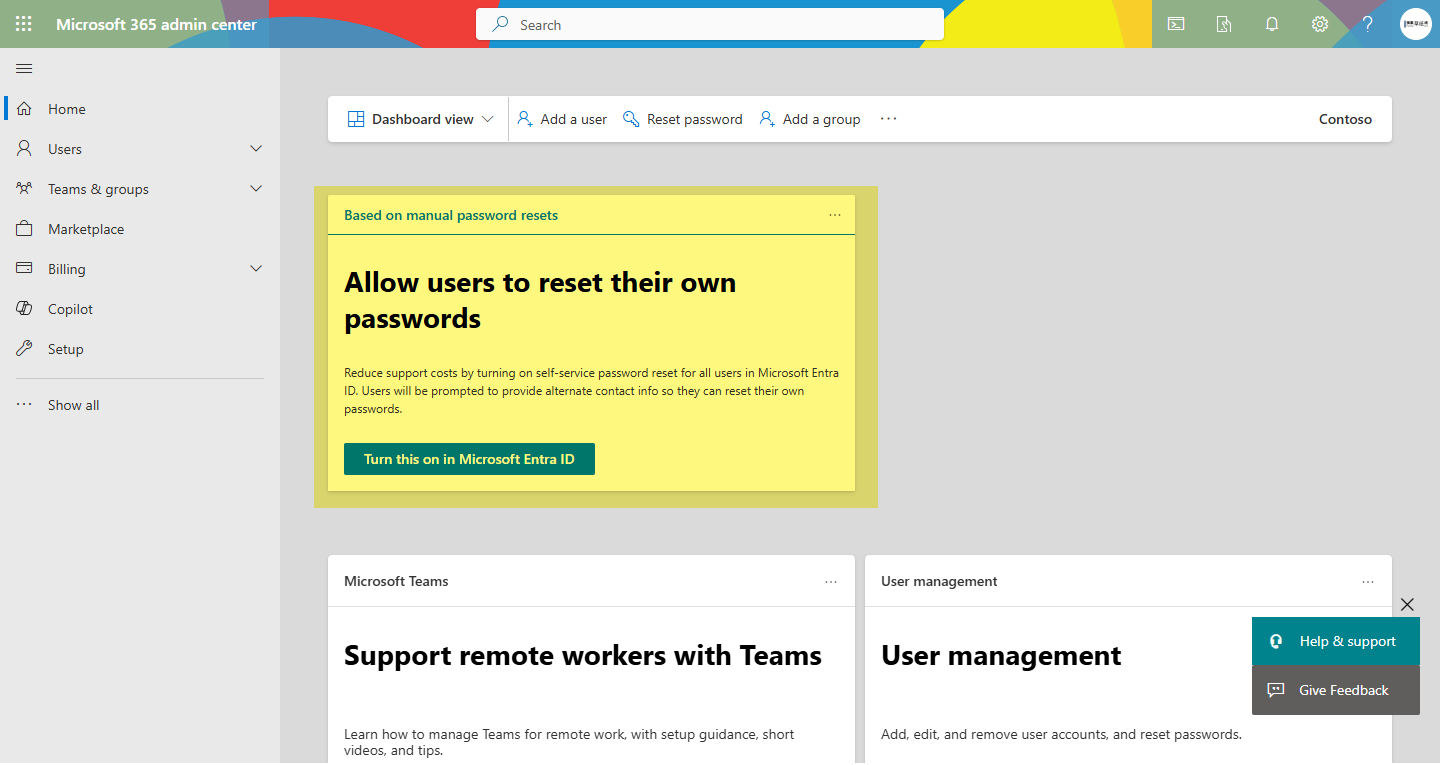Image resolution: width=1440 pixels, height=765 pixels.
Task: Click the Copilot logo icon in the sidebar
Action: (x=25, y=309)
